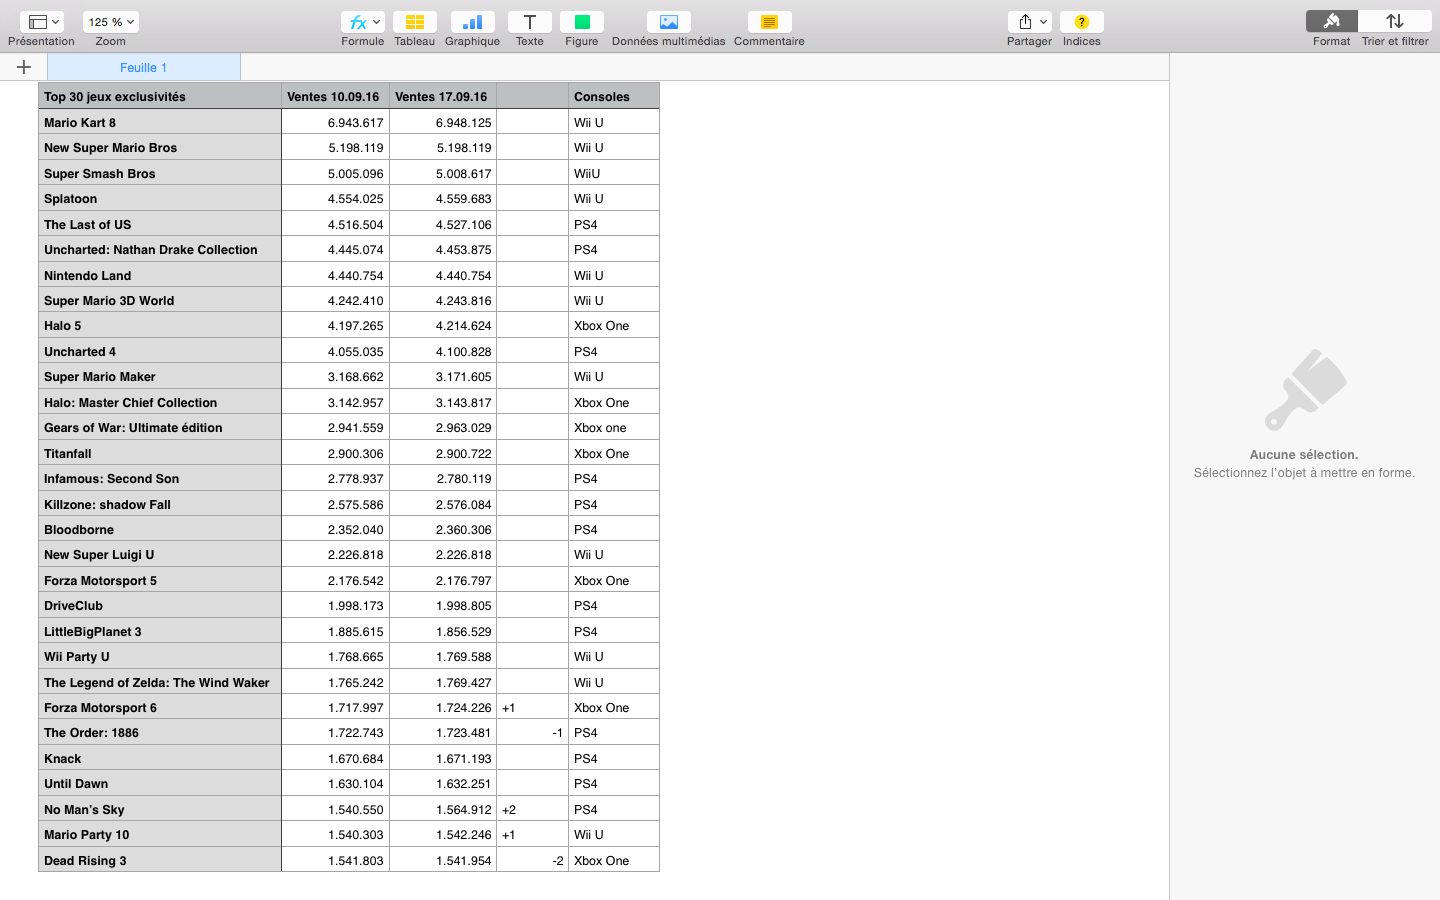
Task: Insert a table with Tableau icon
Action: 414,22
